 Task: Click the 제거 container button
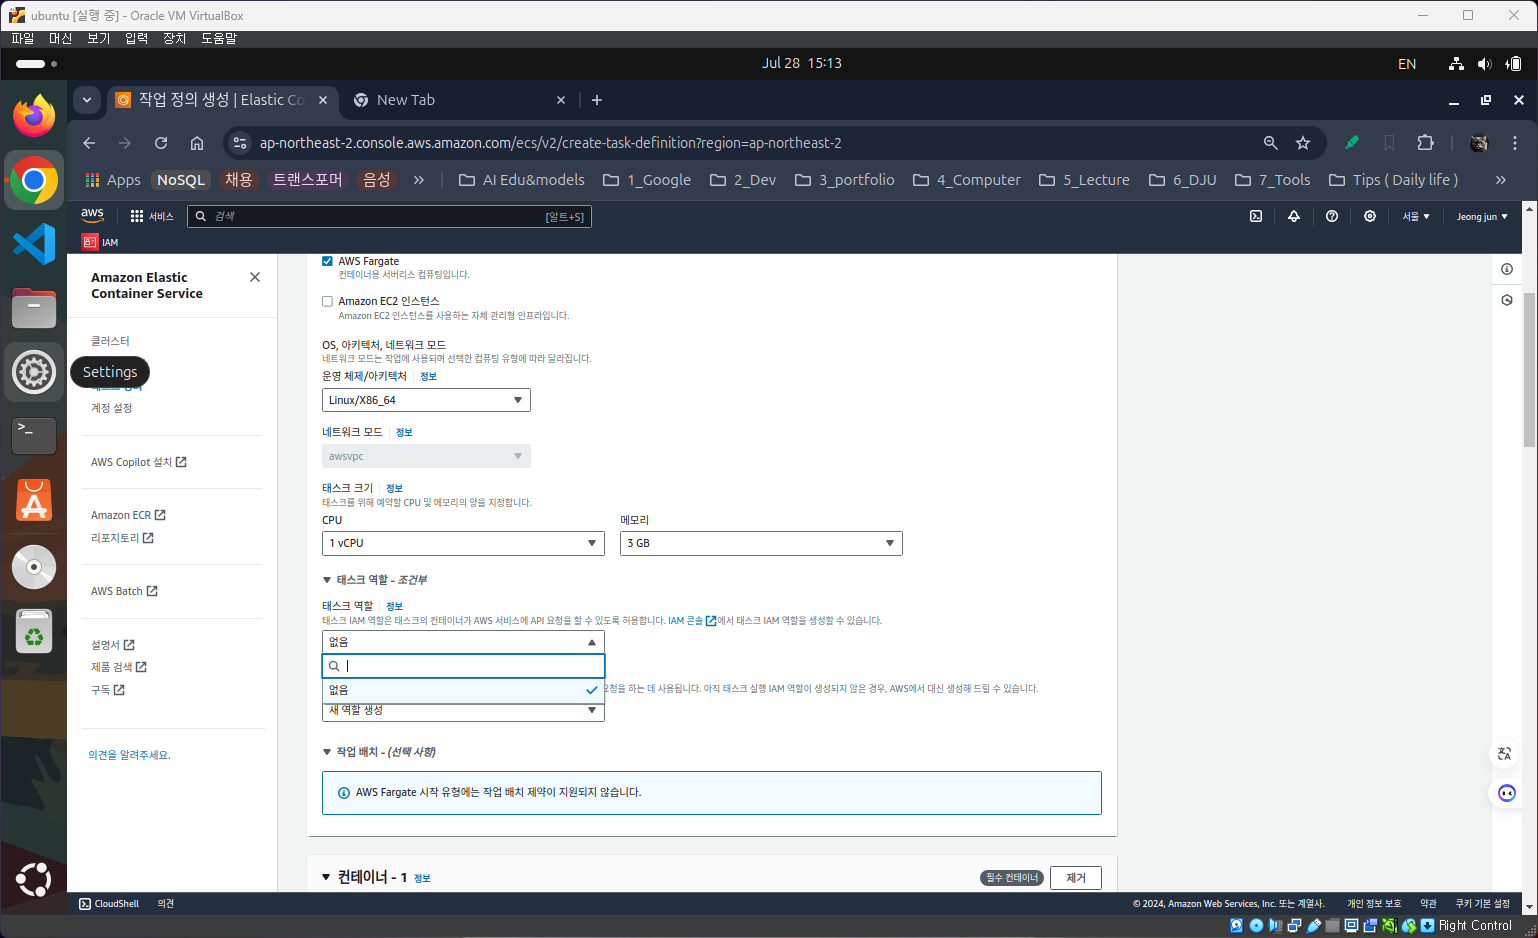pos(1076,878)
